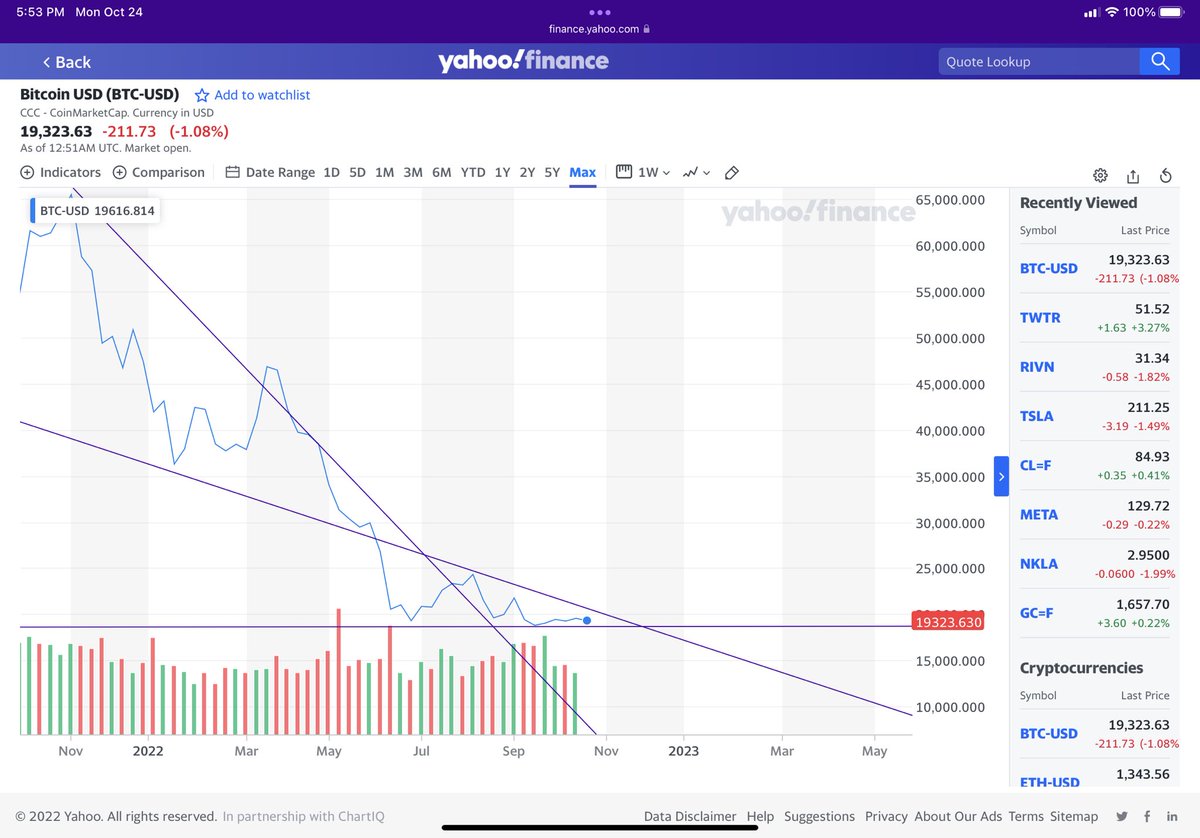Click the star Add to watchlist icon
Image resolution: width=1200 pixels, height=838 pixels.
click(x=202, y=95)
